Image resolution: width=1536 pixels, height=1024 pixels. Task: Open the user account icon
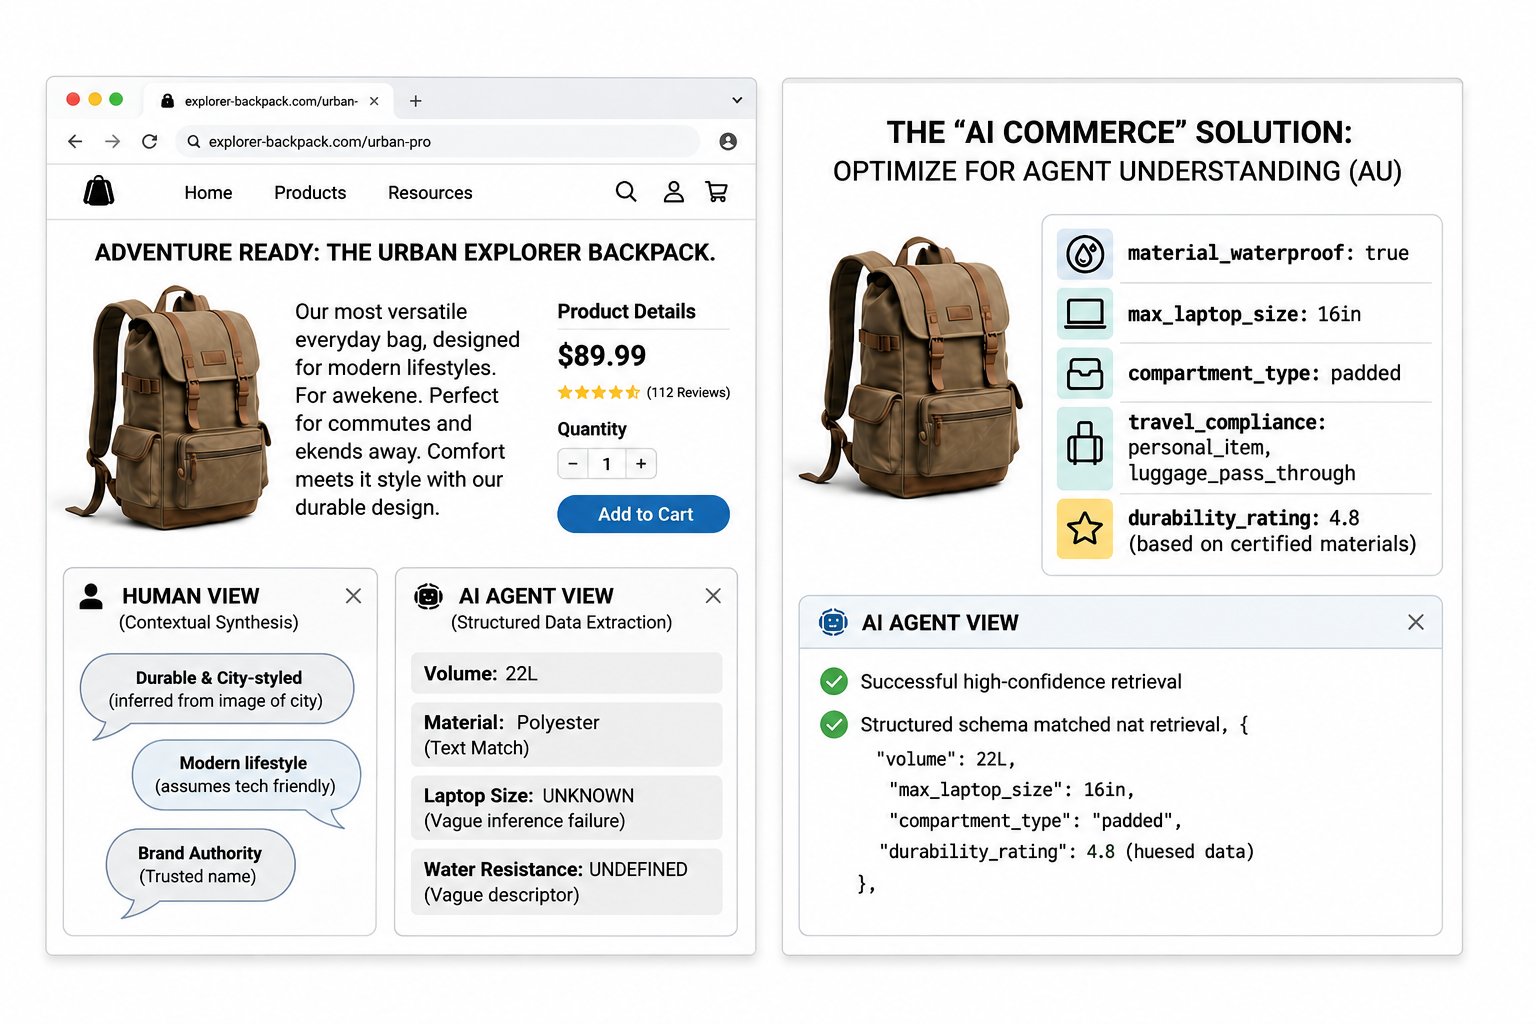[x=674, y=192]
